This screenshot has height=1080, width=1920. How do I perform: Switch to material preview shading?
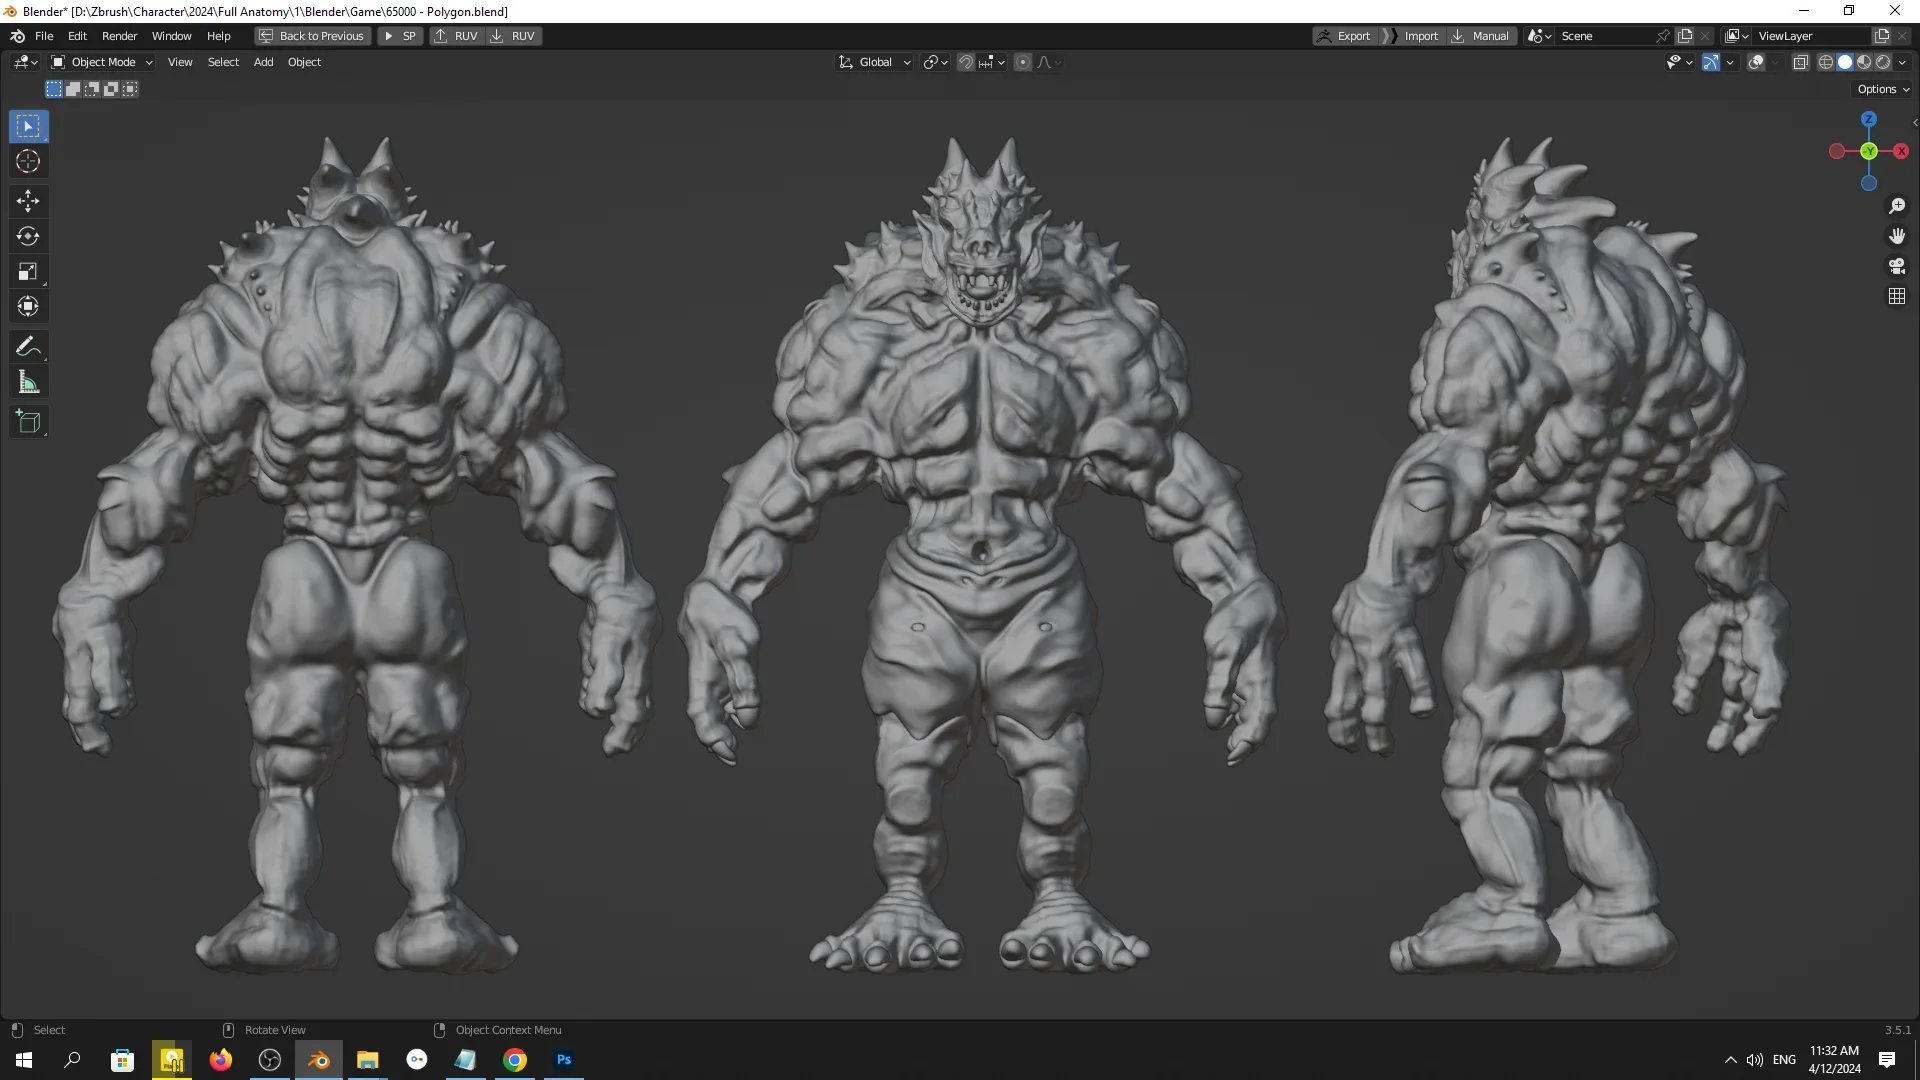click(1864, 62)
